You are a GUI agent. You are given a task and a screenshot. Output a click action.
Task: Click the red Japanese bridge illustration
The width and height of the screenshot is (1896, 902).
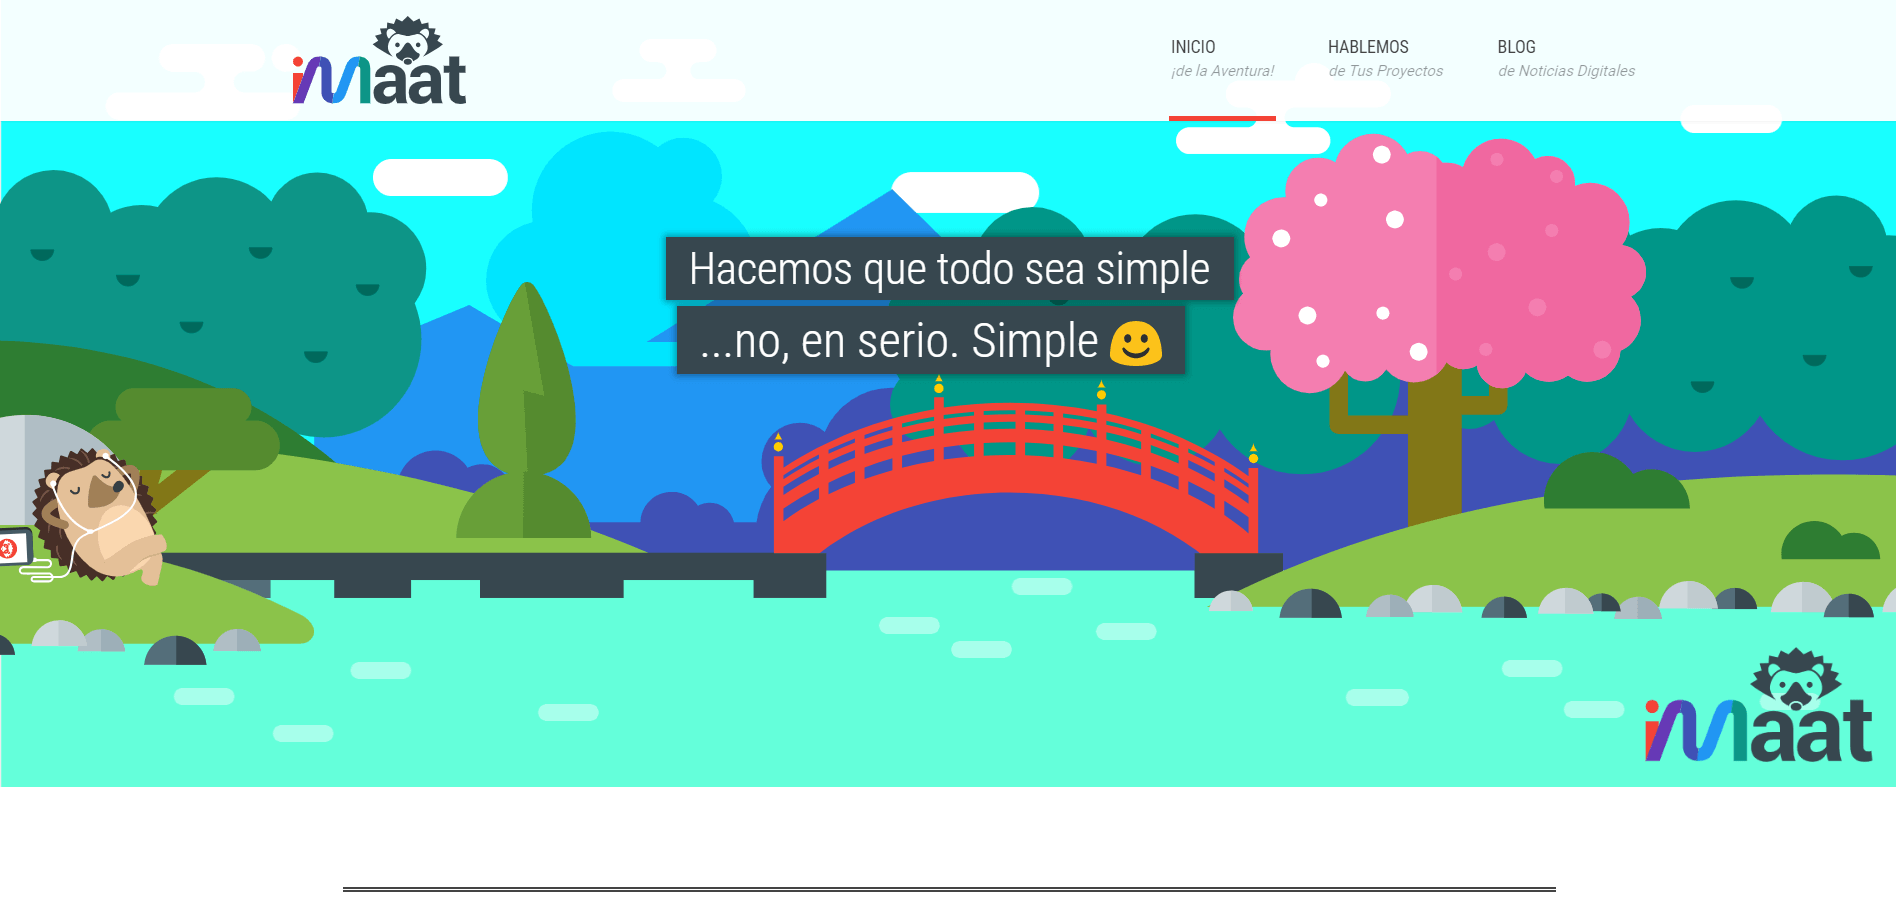1015,470
